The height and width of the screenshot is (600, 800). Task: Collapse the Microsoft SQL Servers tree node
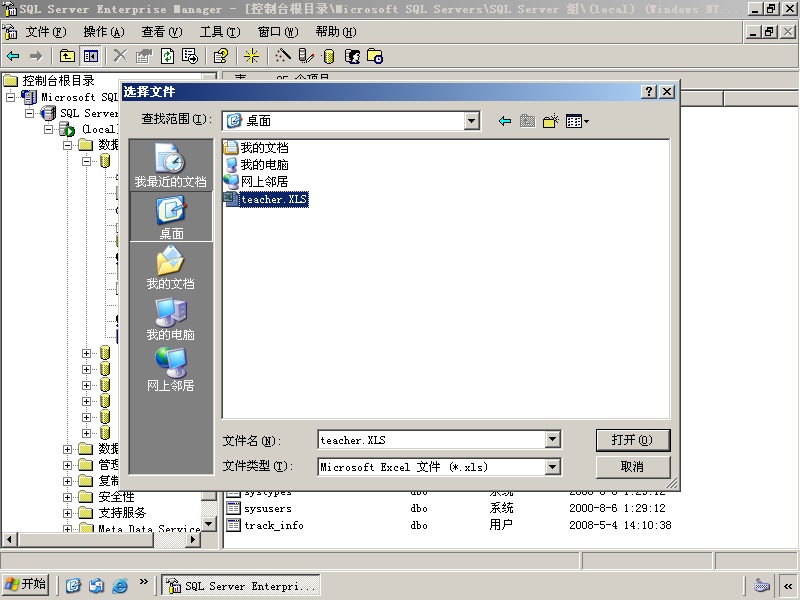point(10,97)
